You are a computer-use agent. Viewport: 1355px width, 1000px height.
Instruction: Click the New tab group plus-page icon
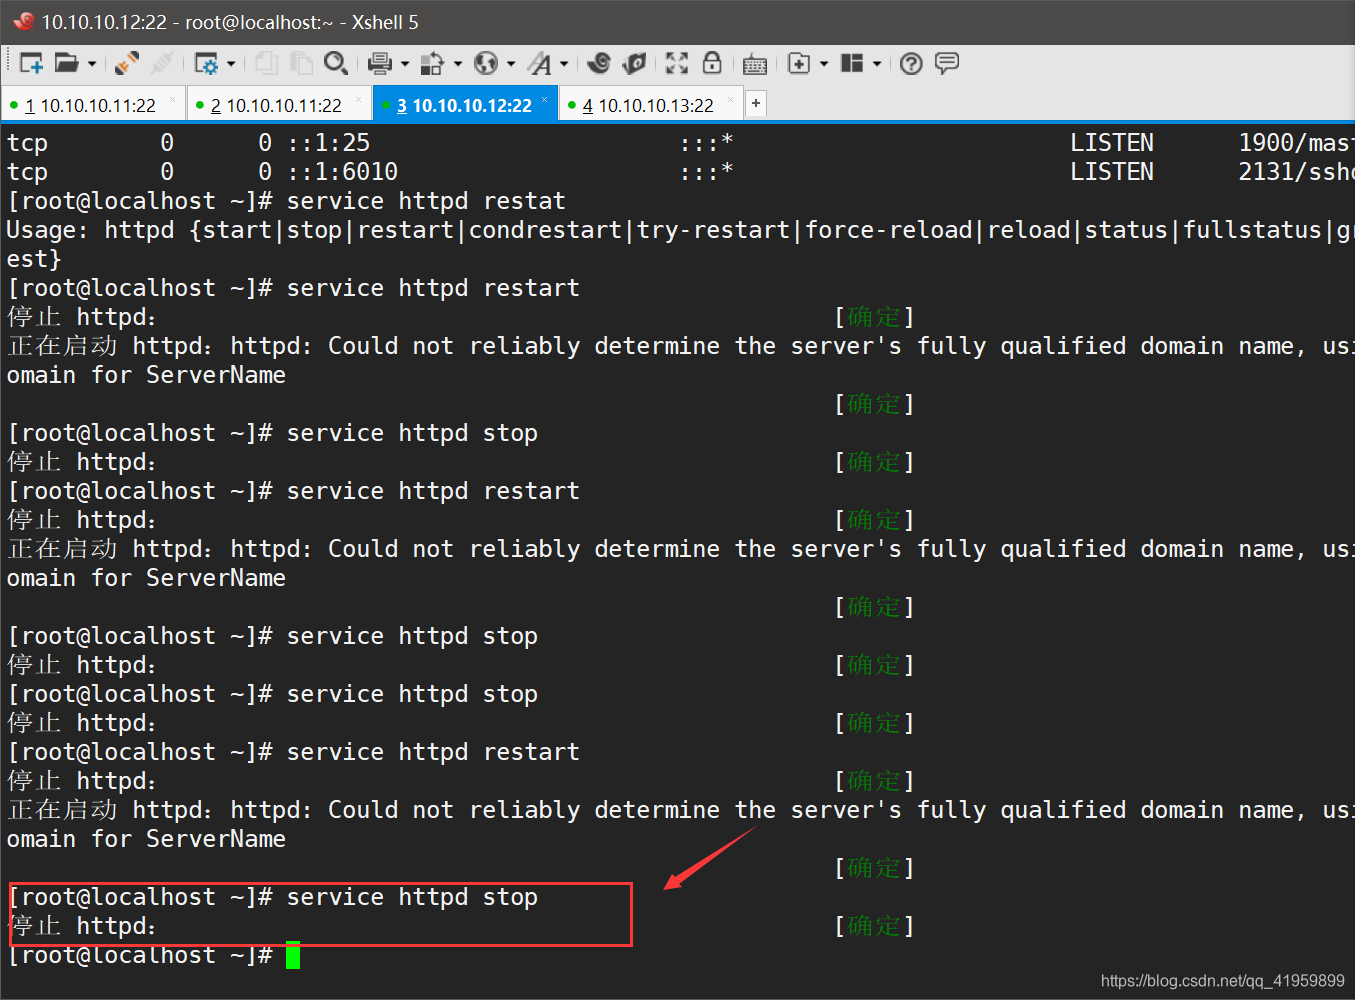[799, 64]
